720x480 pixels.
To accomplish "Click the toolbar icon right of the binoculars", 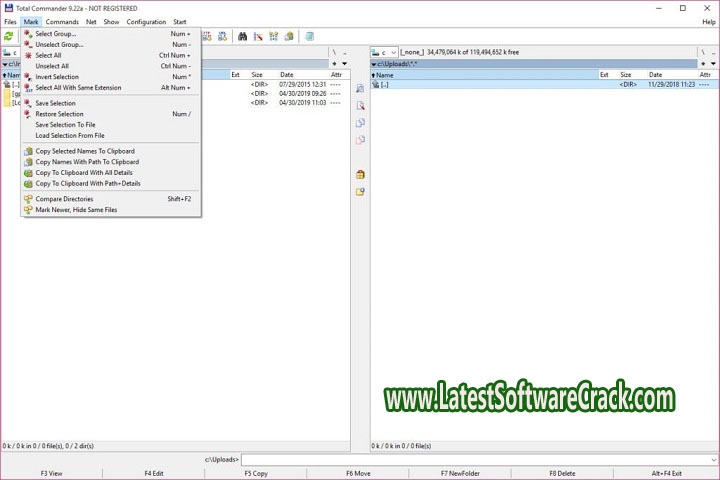I will click(258, 36).
